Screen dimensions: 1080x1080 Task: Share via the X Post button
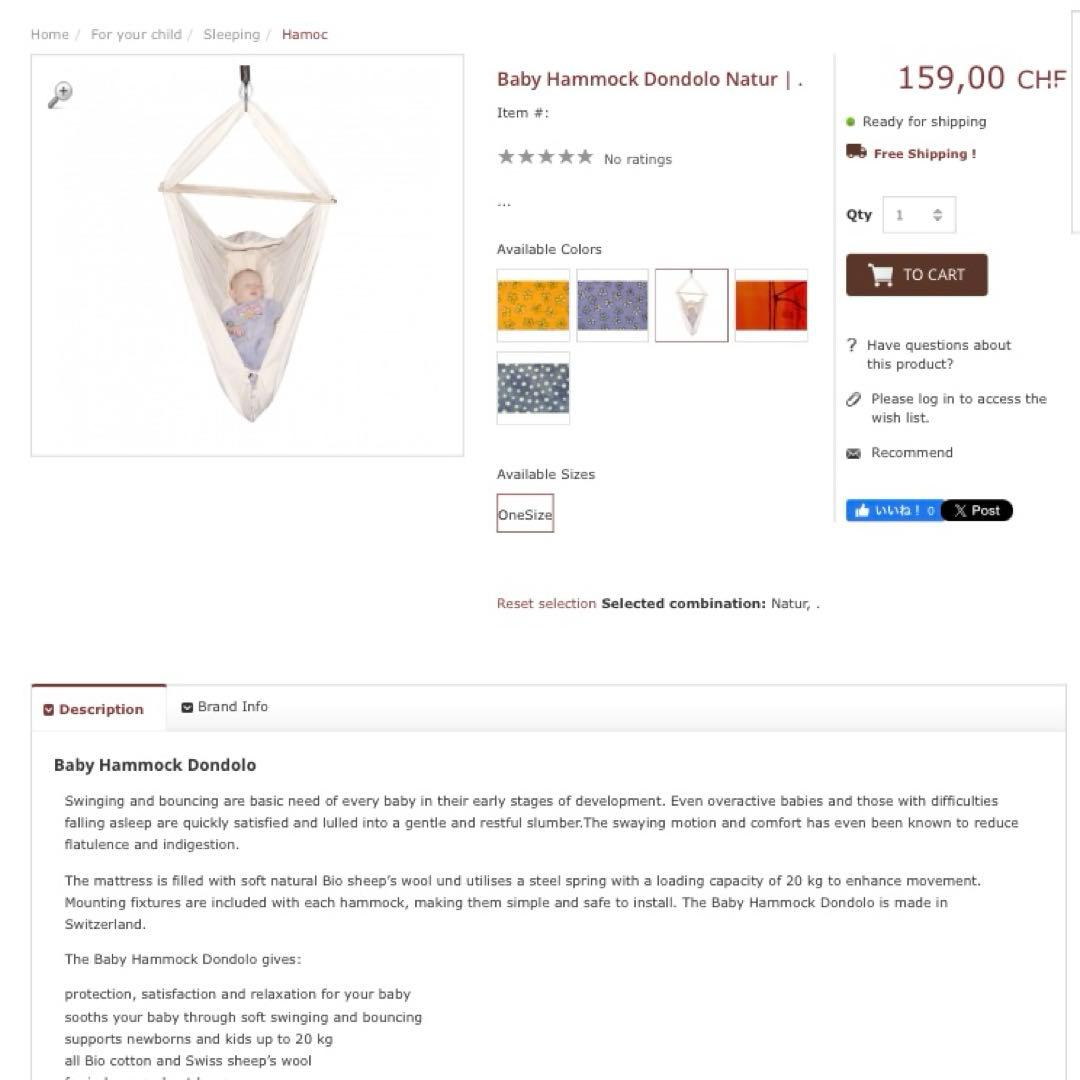pos(977,511)
